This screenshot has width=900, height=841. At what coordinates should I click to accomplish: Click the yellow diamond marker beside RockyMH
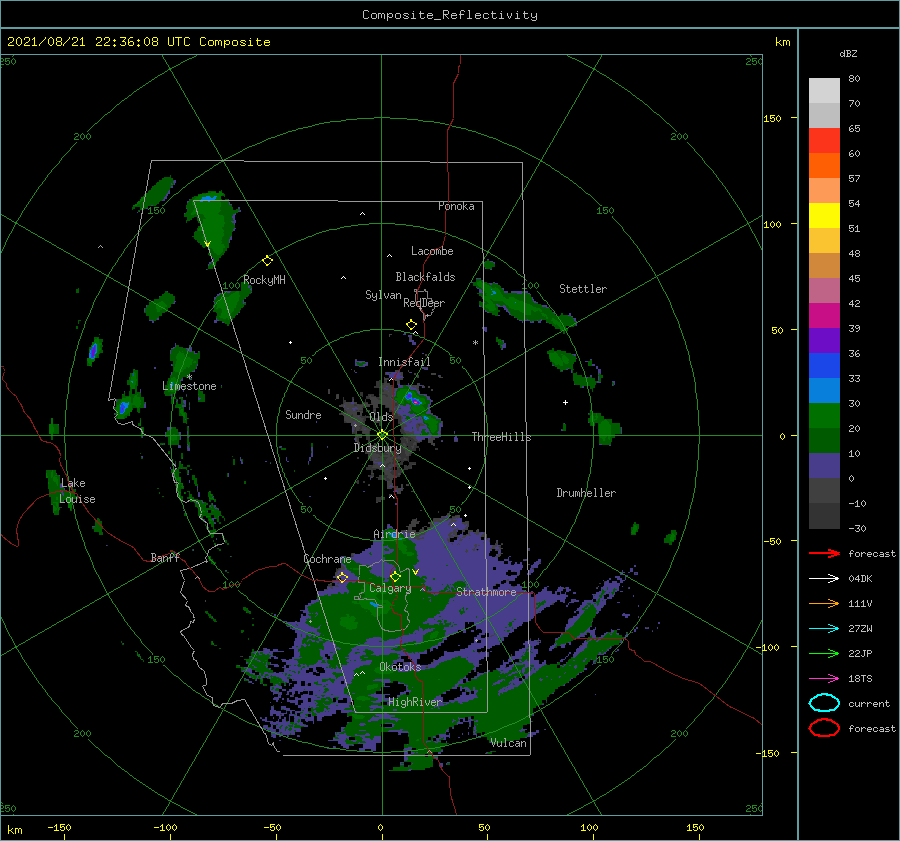267,261
